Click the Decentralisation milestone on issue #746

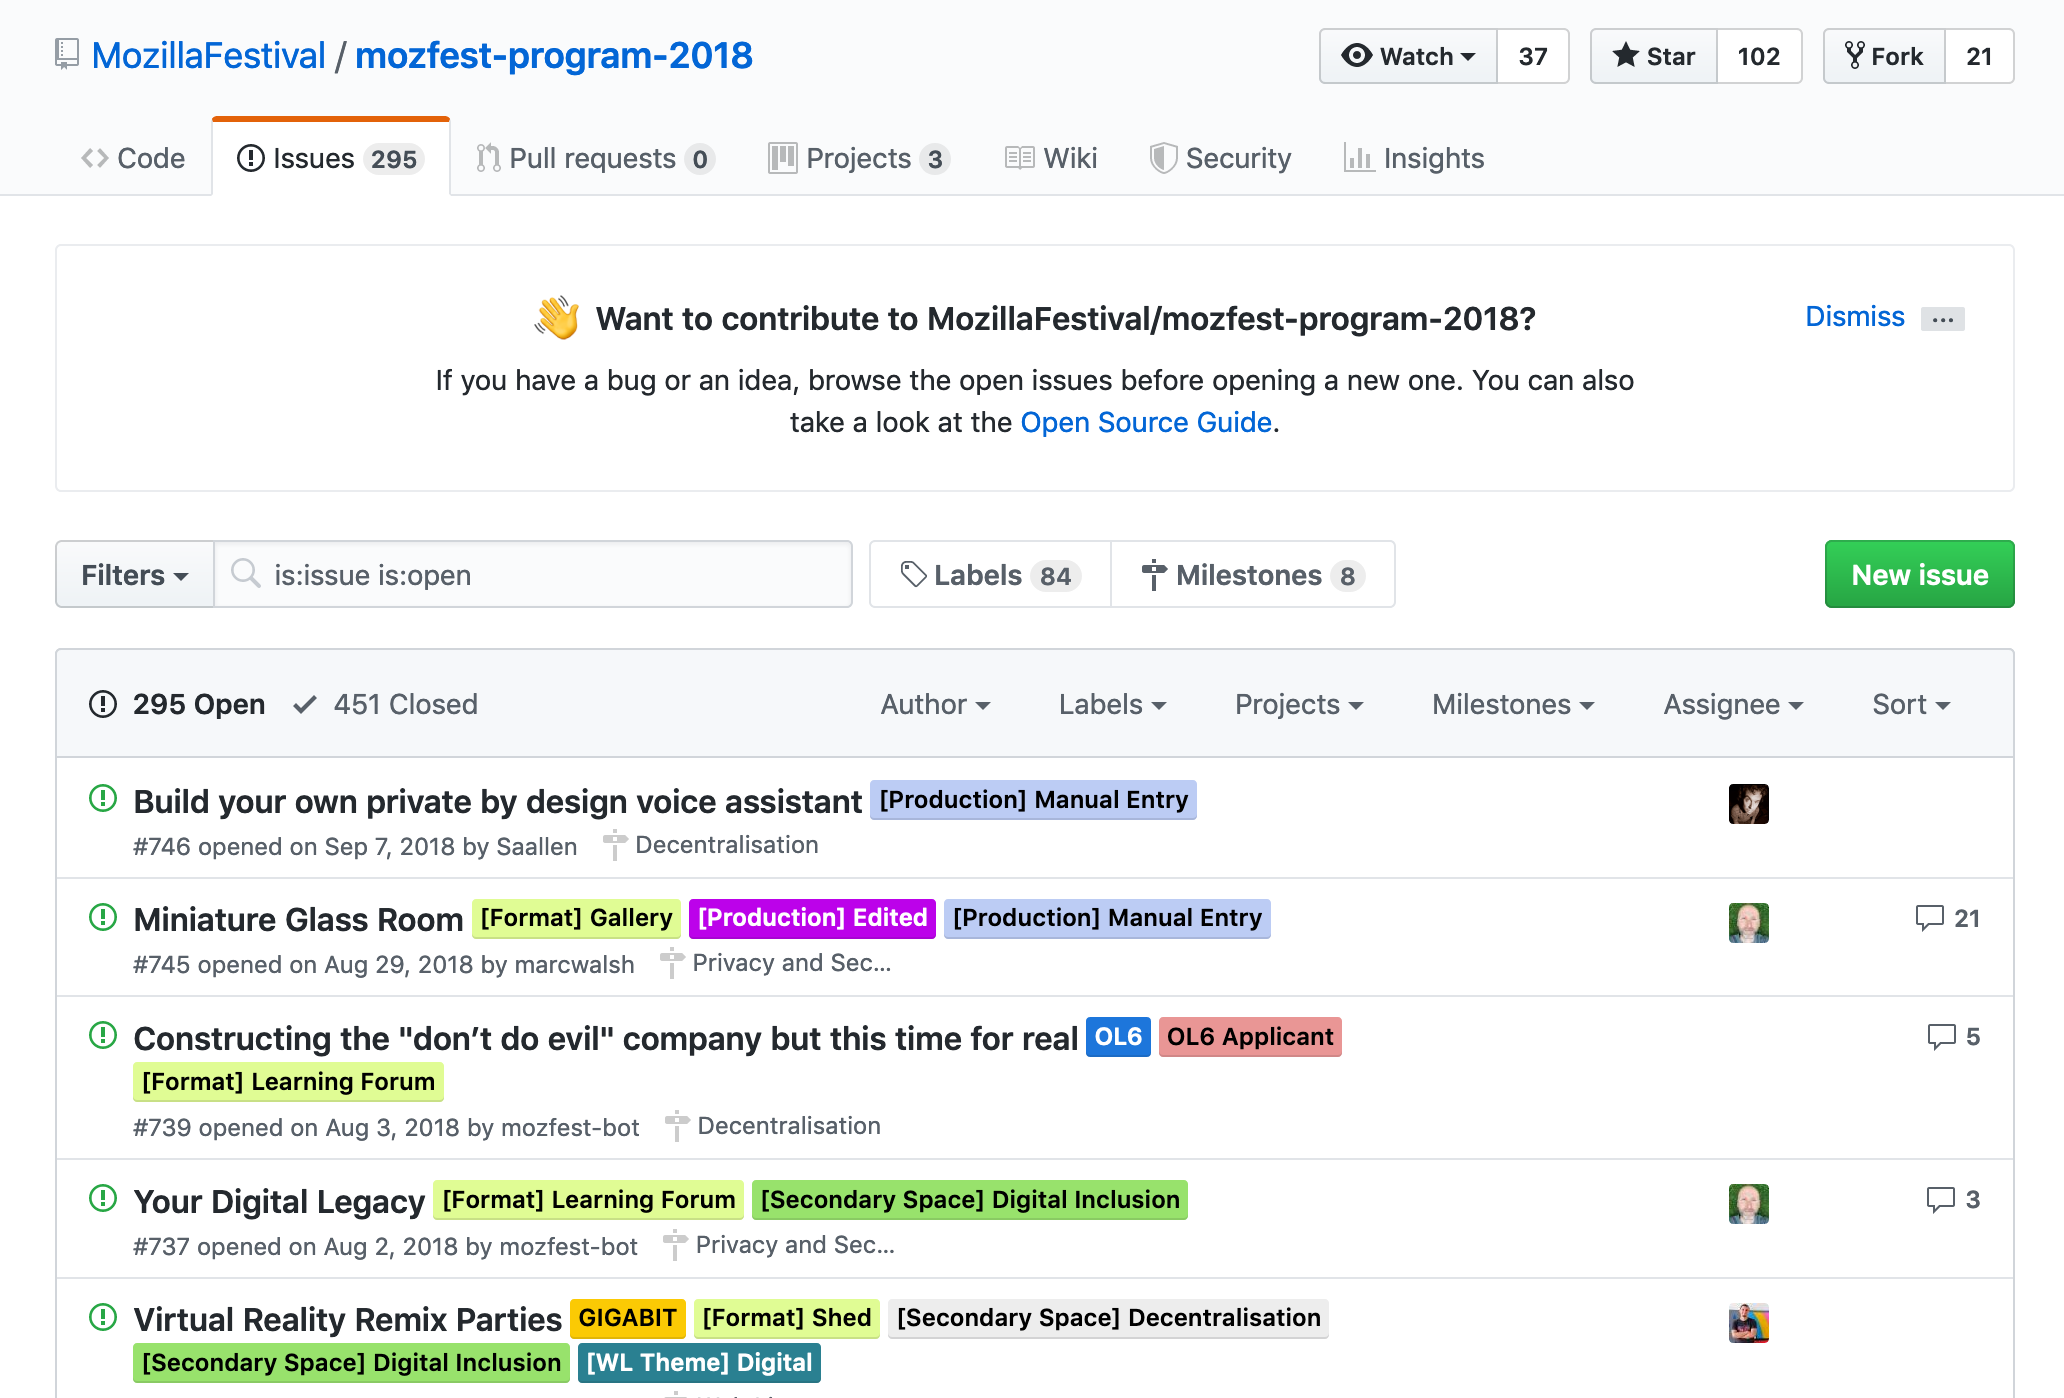(x=711, y=845)
